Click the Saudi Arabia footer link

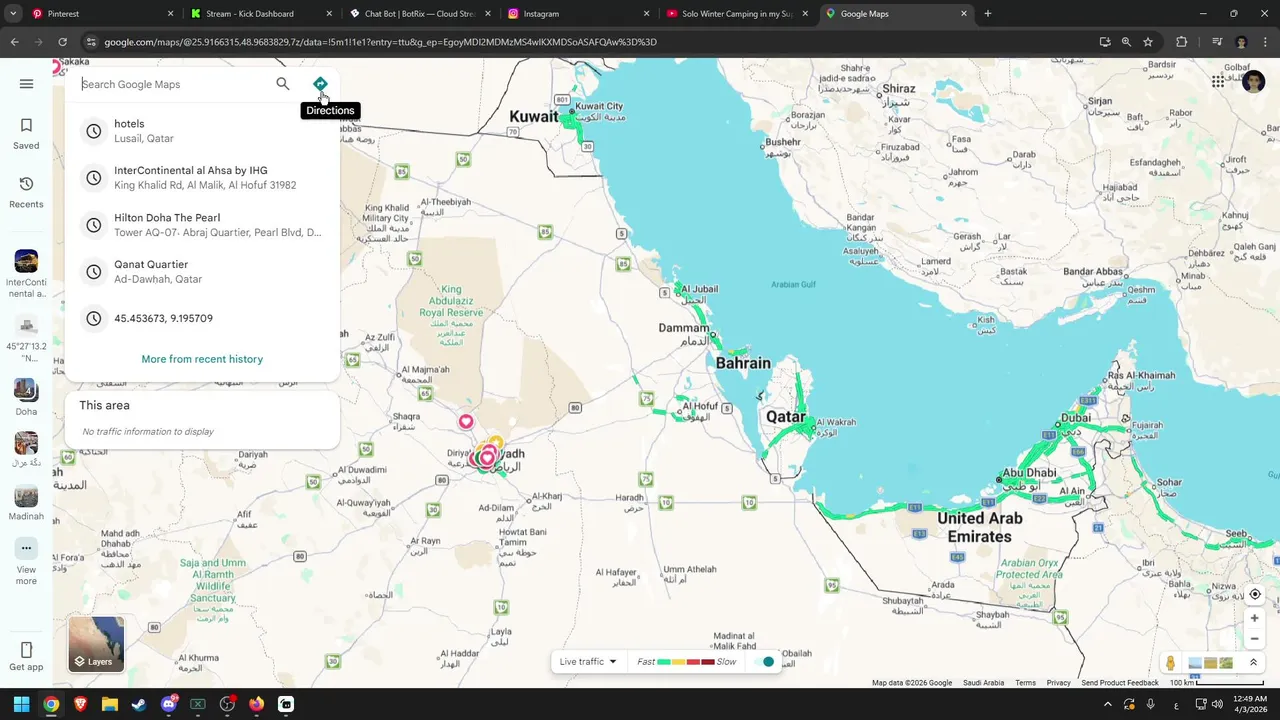tap(983, 683)
